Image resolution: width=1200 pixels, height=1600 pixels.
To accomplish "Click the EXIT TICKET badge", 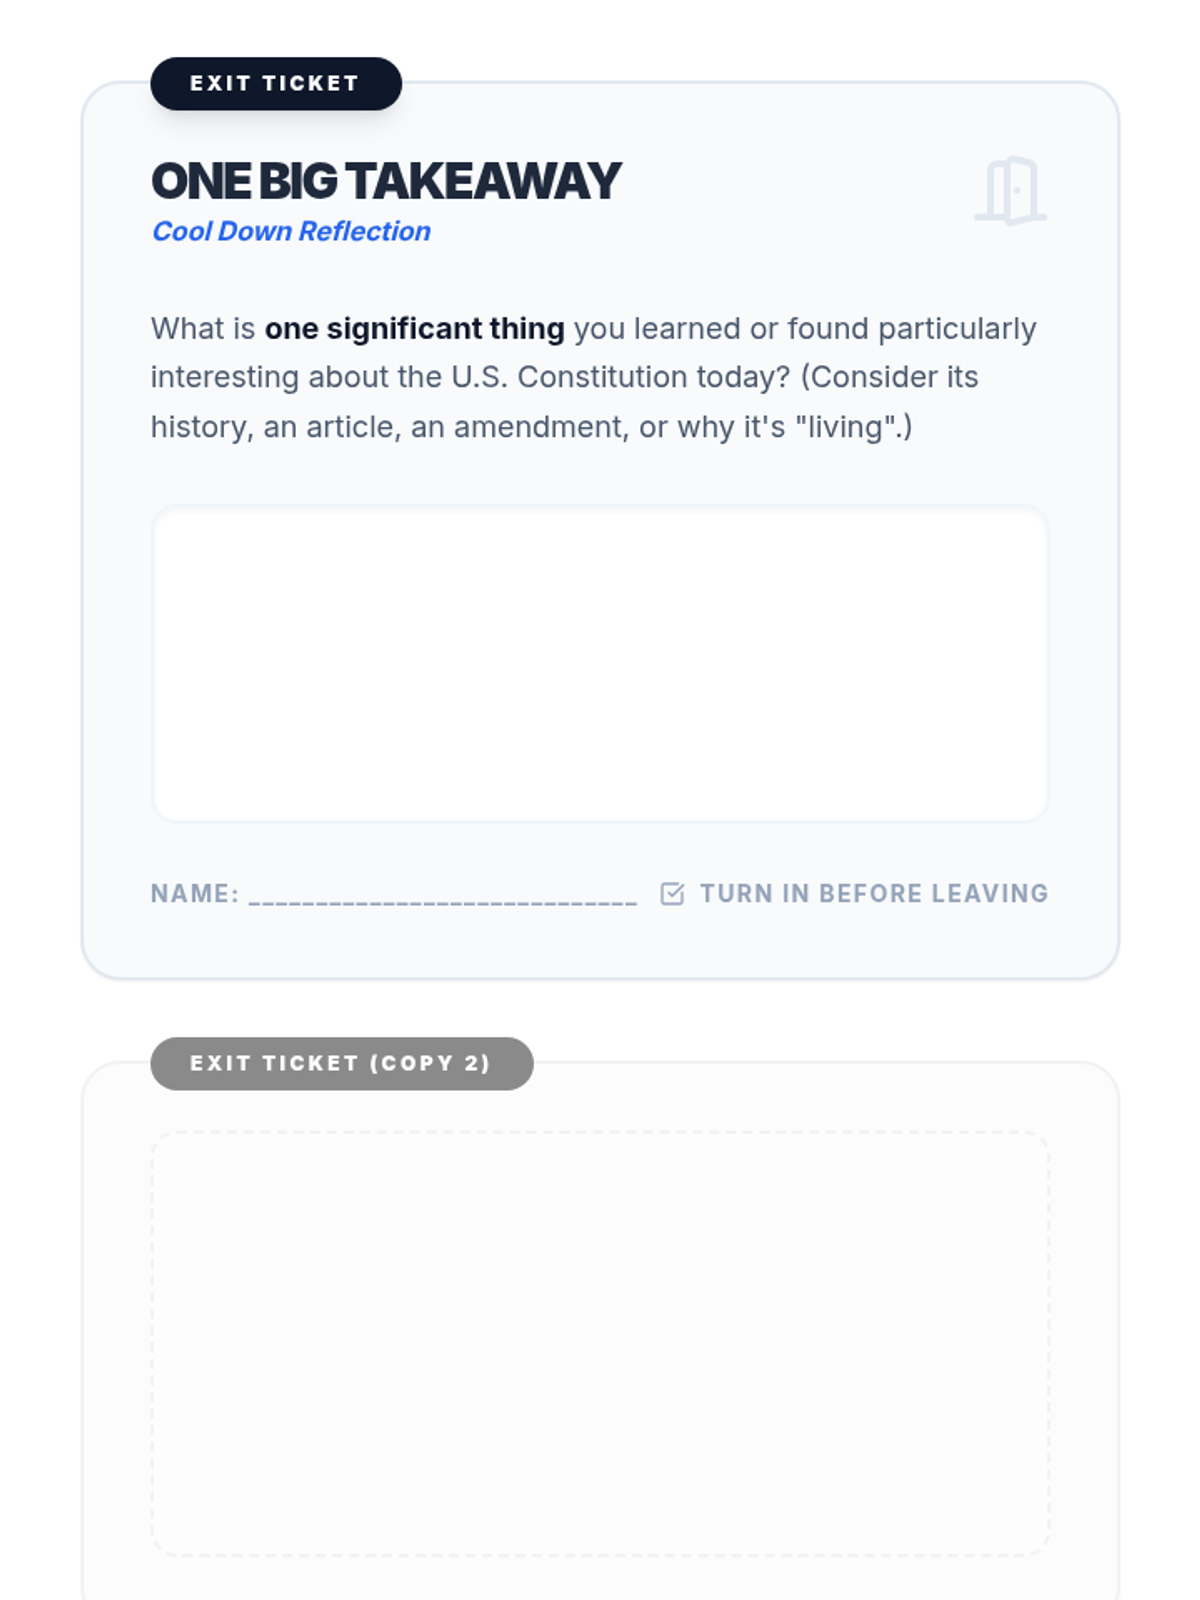I will coord(276,83).
